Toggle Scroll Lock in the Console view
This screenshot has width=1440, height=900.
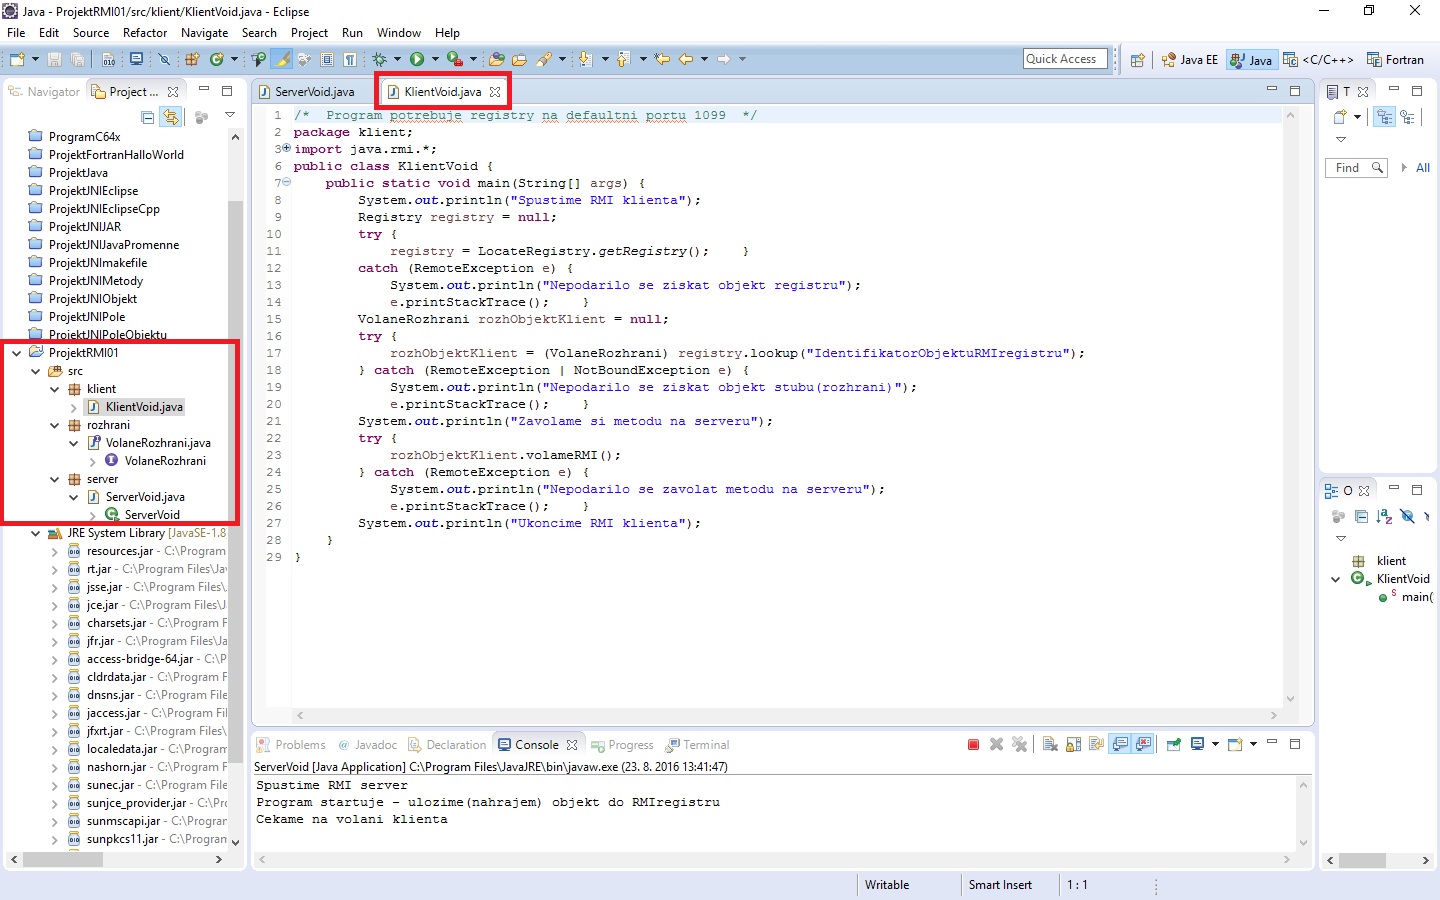[1071, 745]
